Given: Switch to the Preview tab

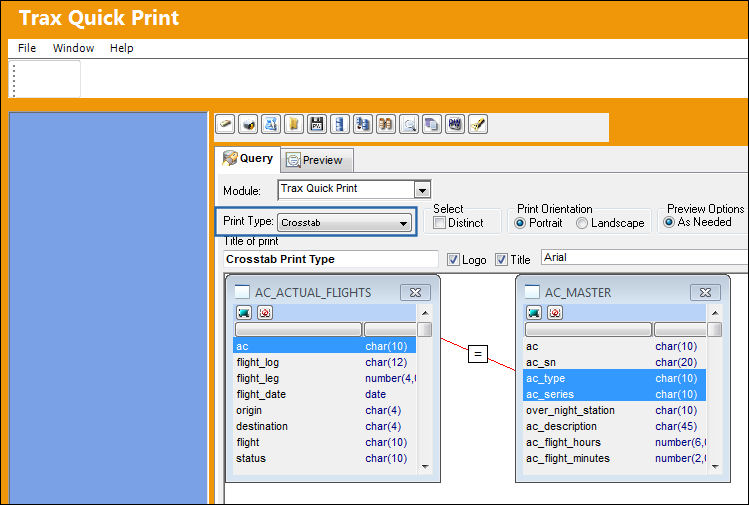Looking at the screenshot, I should (317, 160).
